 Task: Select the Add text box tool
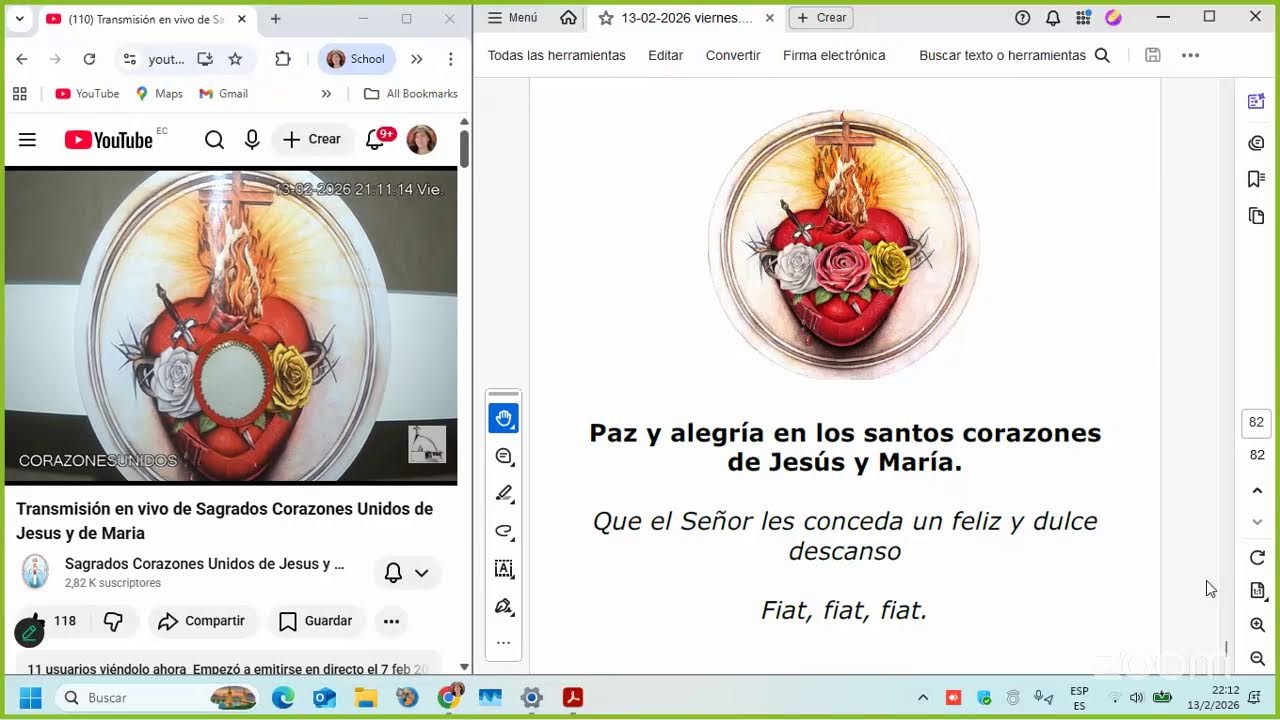pyautogui.click(x=503, y=569)
